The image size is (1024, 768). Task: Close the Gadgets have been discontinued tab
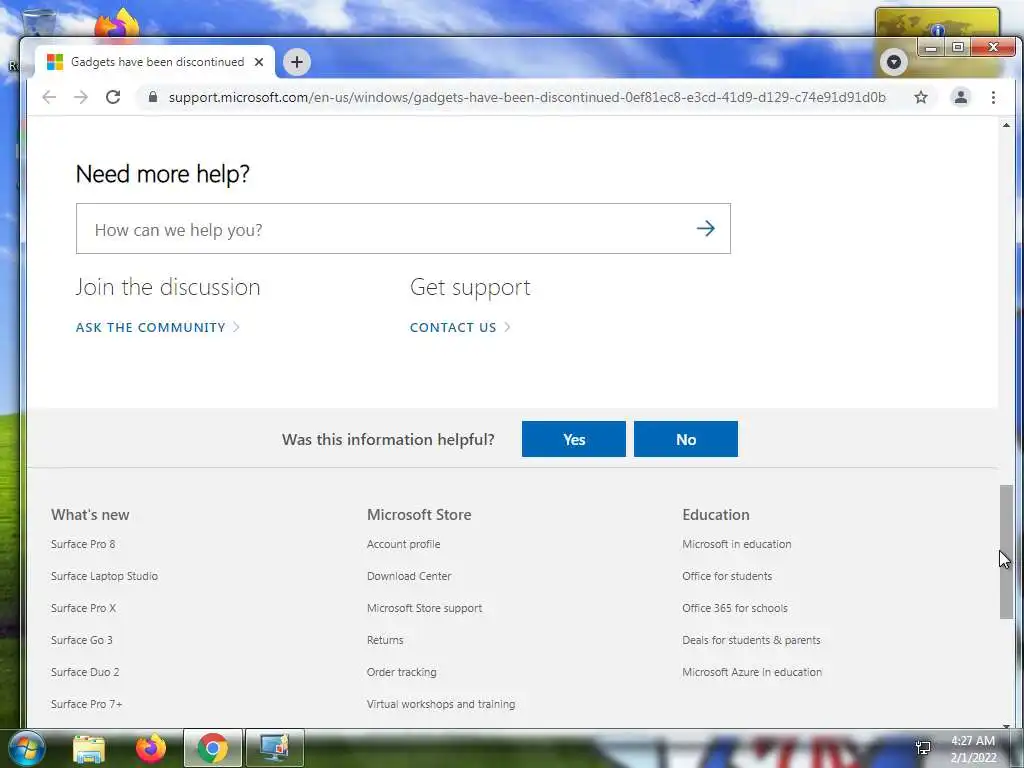[x=259, y=62]
